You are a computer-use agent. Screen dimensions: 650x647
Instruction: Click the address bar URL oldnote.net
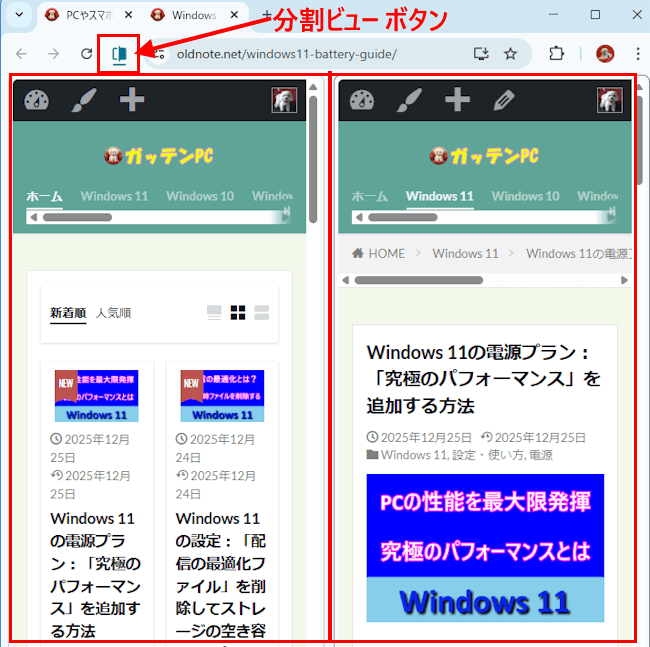286,54
